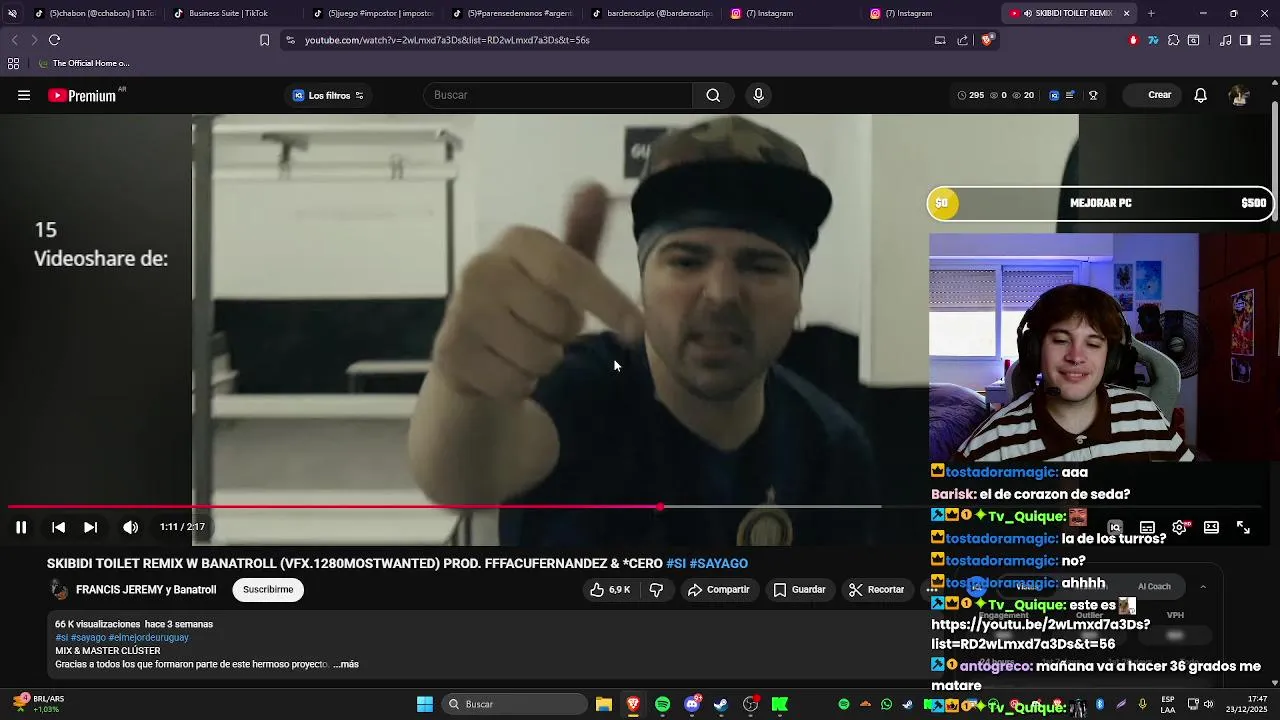The width and height of the screenshot is (1280, 720).
Task: Pause the video with the player button
Action: pos(21,527)
